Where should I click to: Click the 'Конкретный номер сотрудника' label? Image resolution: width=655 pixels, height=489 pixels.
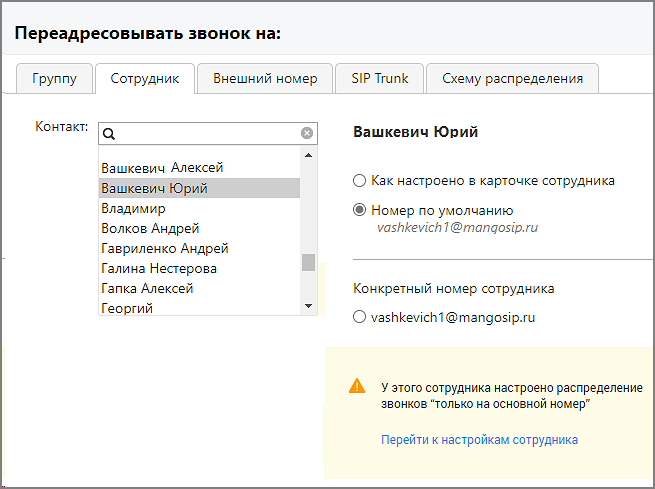click(x=454, y=289)
